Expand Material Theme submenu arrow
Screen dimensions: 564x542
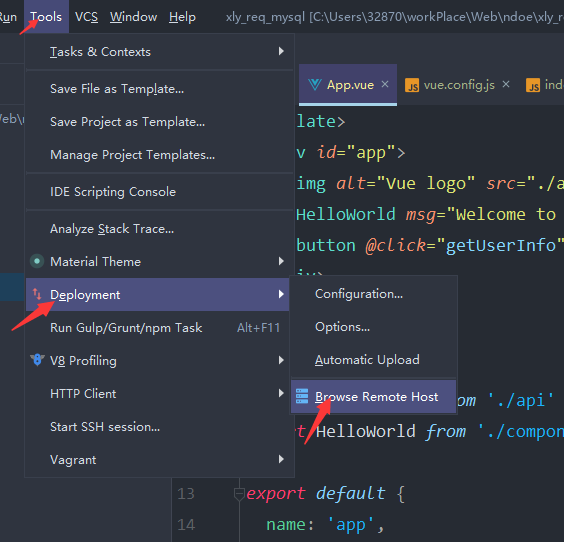(x=281, y=261)
